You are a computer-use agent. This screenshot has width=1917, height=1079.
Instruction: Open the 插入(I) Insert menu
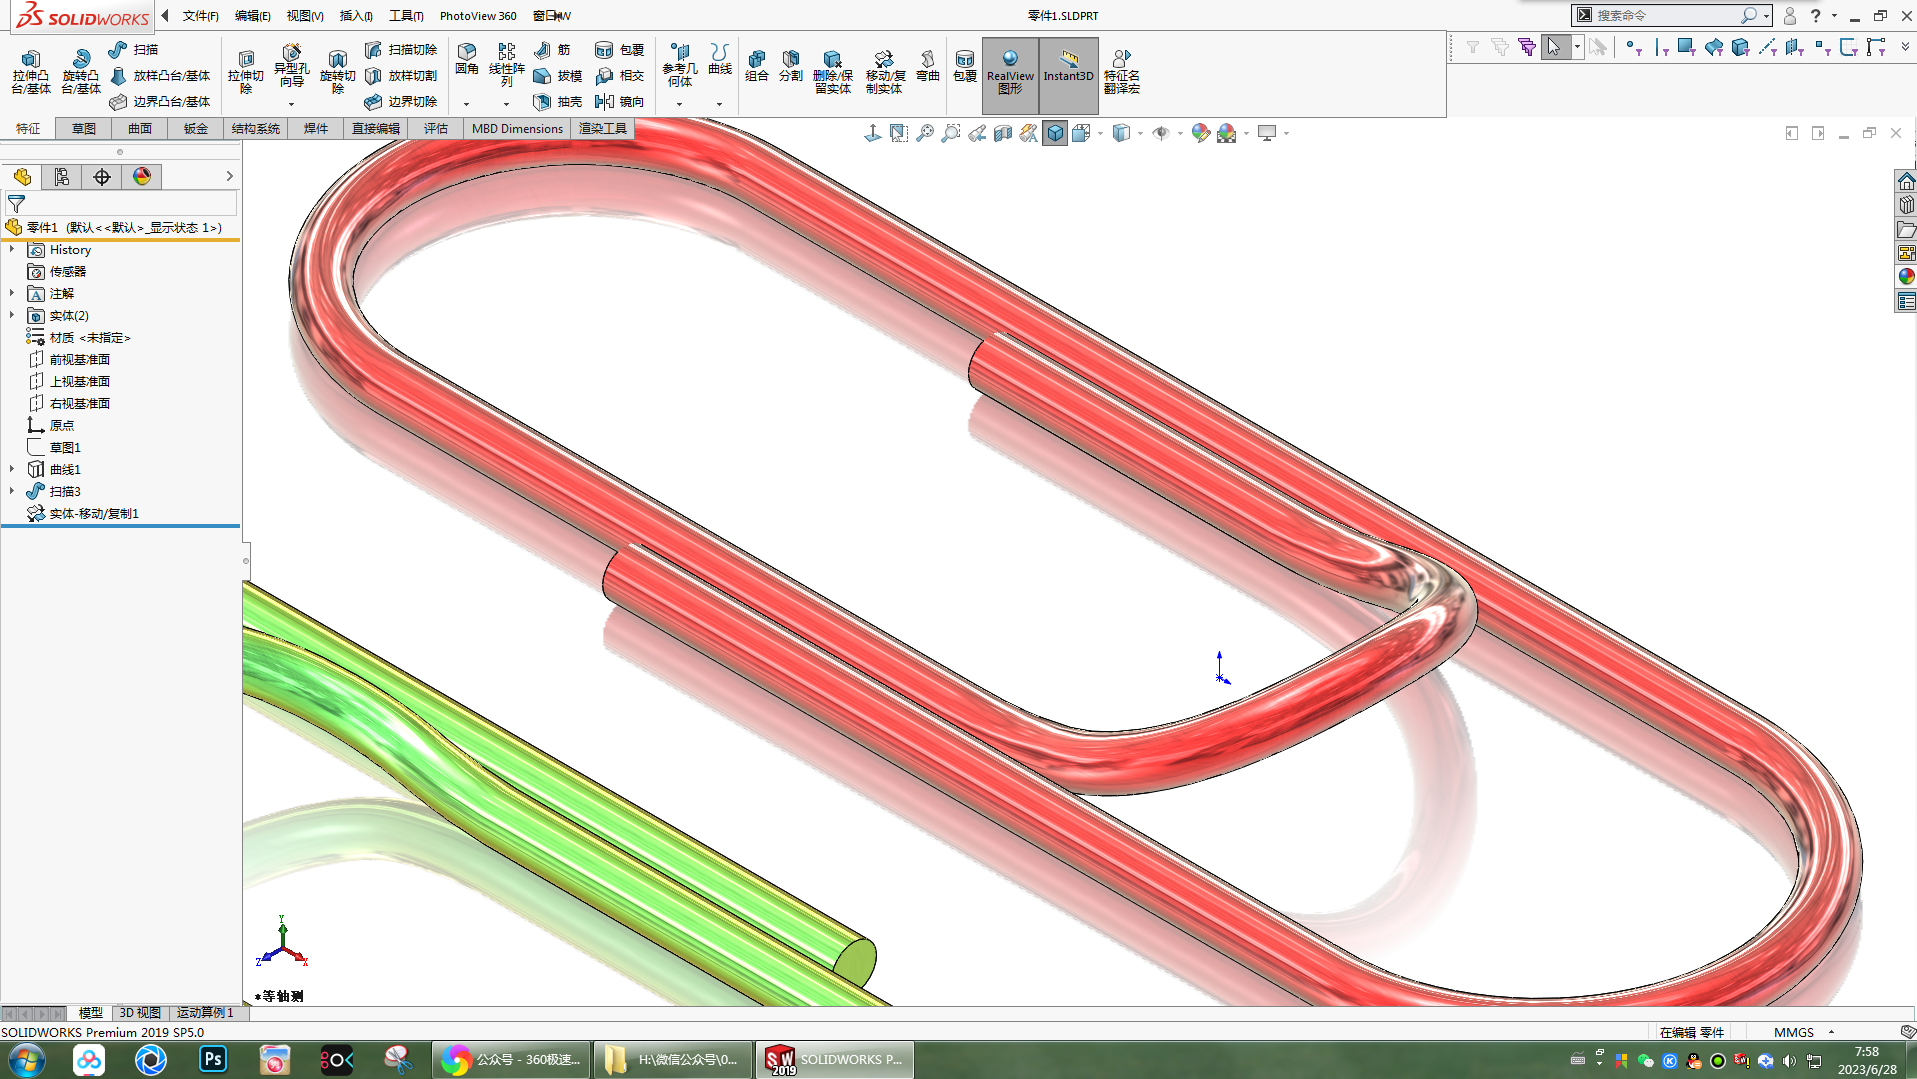point(356,15)
